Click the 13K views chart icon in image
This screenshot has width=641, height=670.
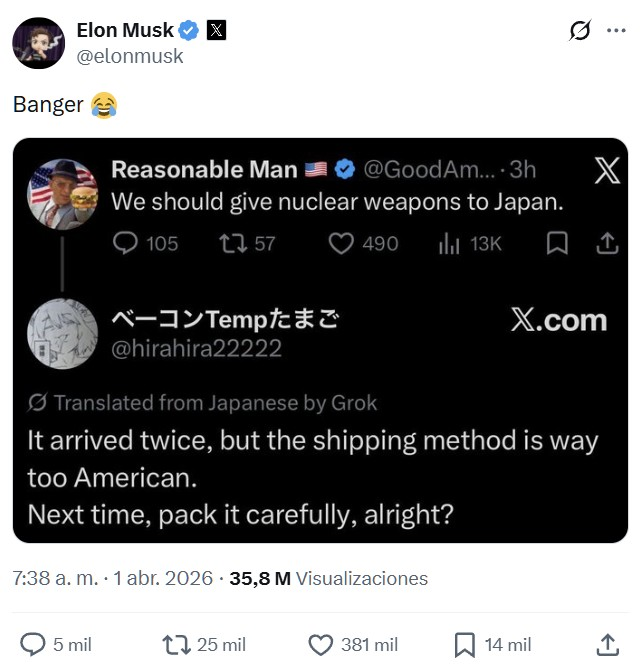tap(449, 243)
